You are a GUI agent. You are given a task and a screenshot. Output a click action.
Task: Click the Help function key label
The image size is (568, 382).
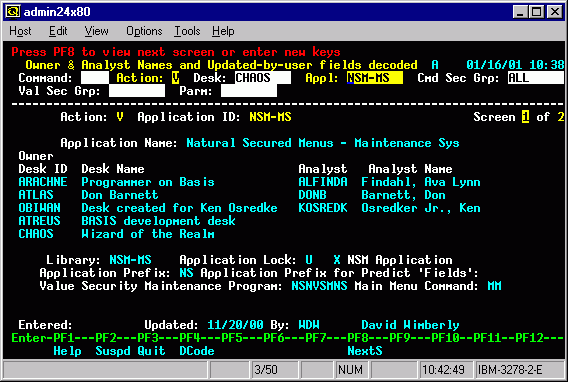coord(67,351)
